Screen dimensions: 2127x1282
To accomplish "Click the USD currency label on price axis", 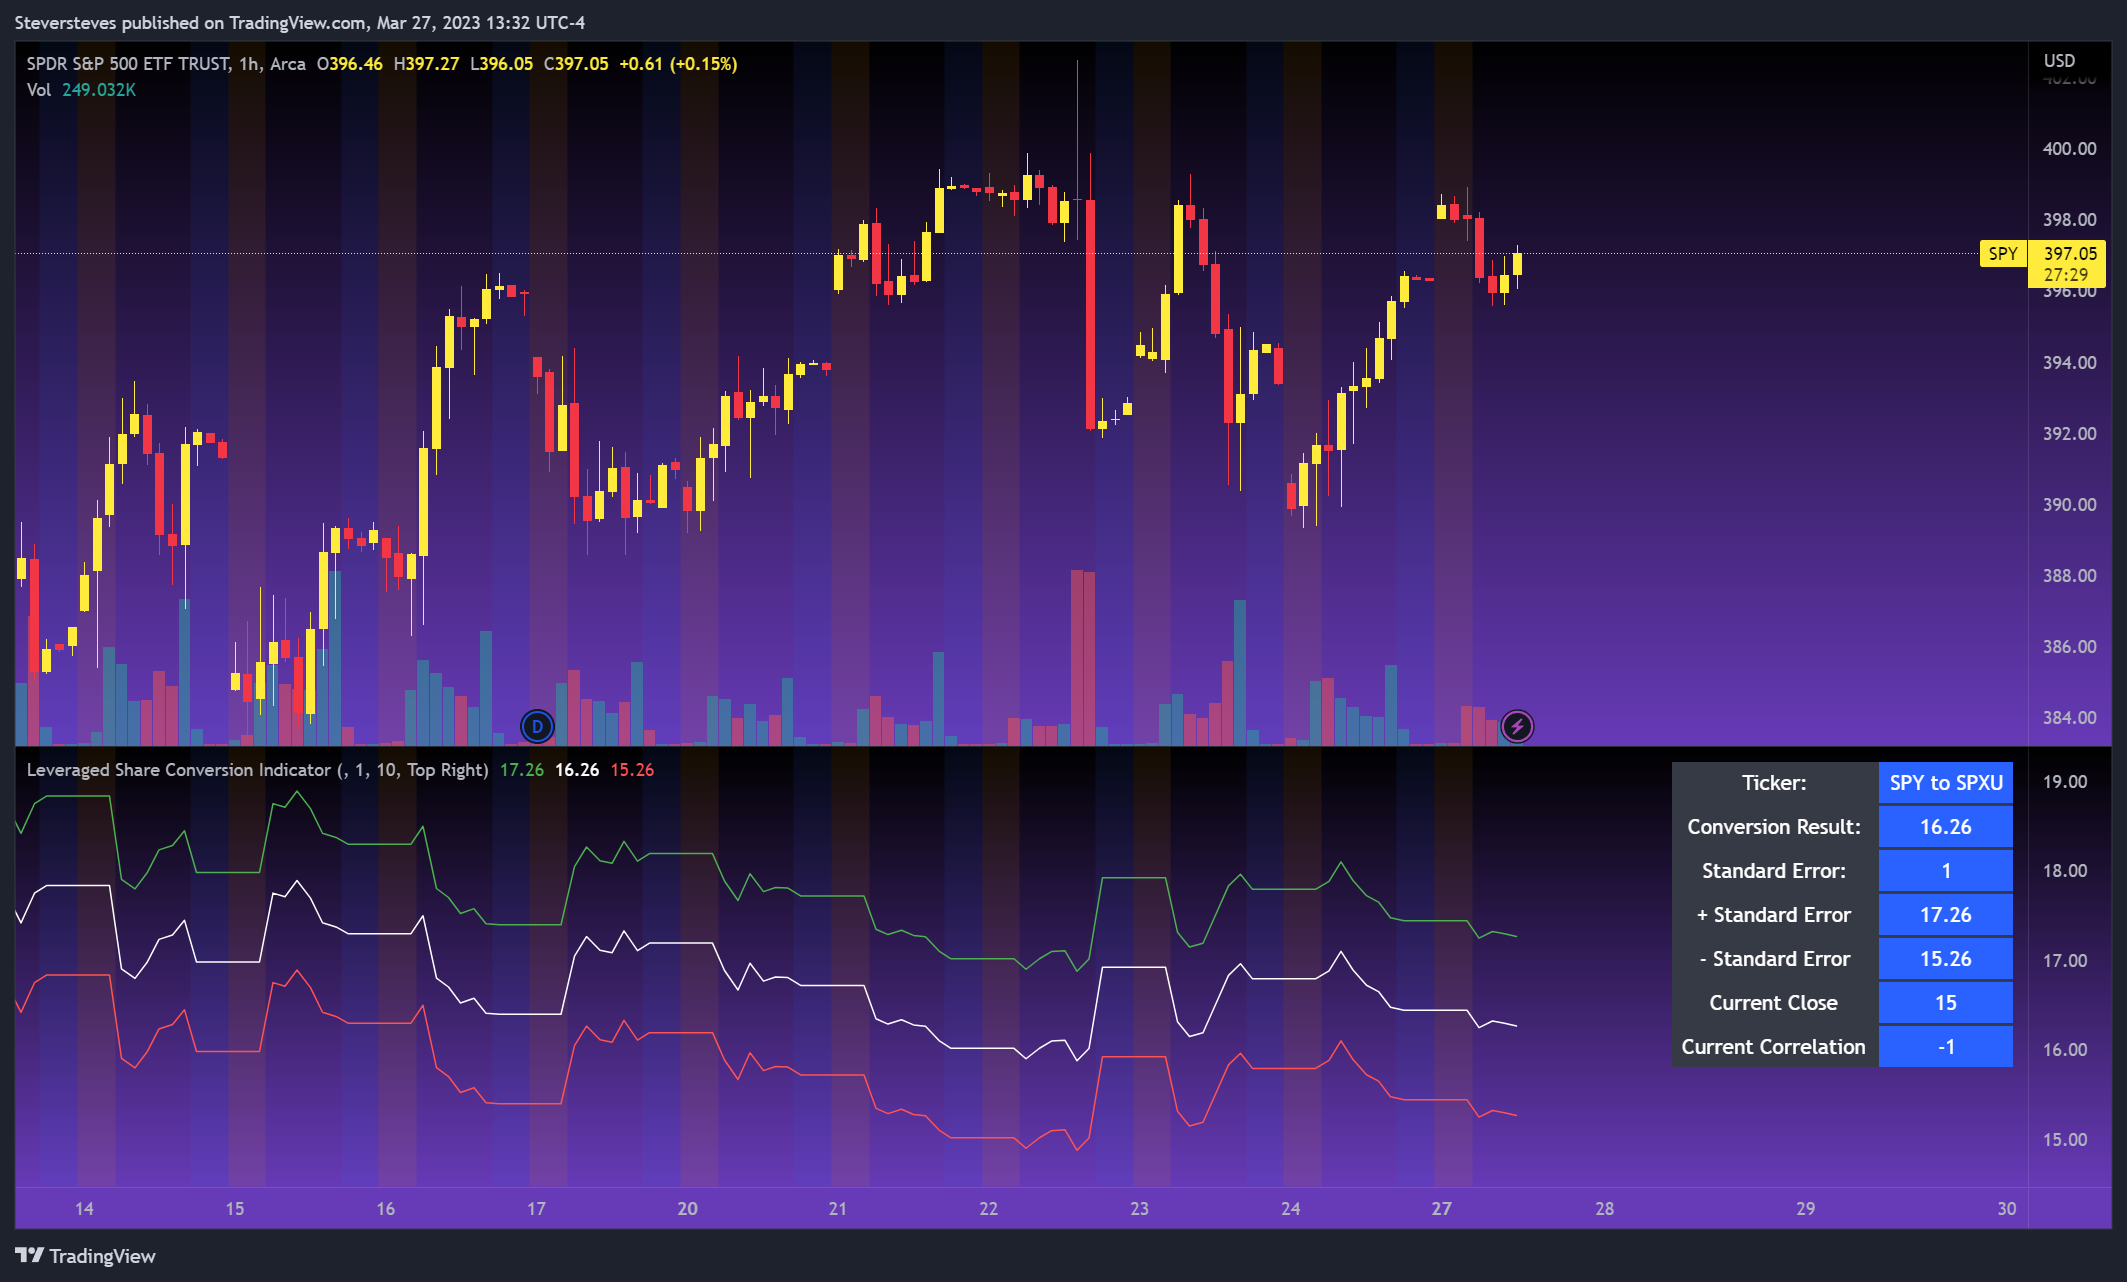I will [2060, 61].
